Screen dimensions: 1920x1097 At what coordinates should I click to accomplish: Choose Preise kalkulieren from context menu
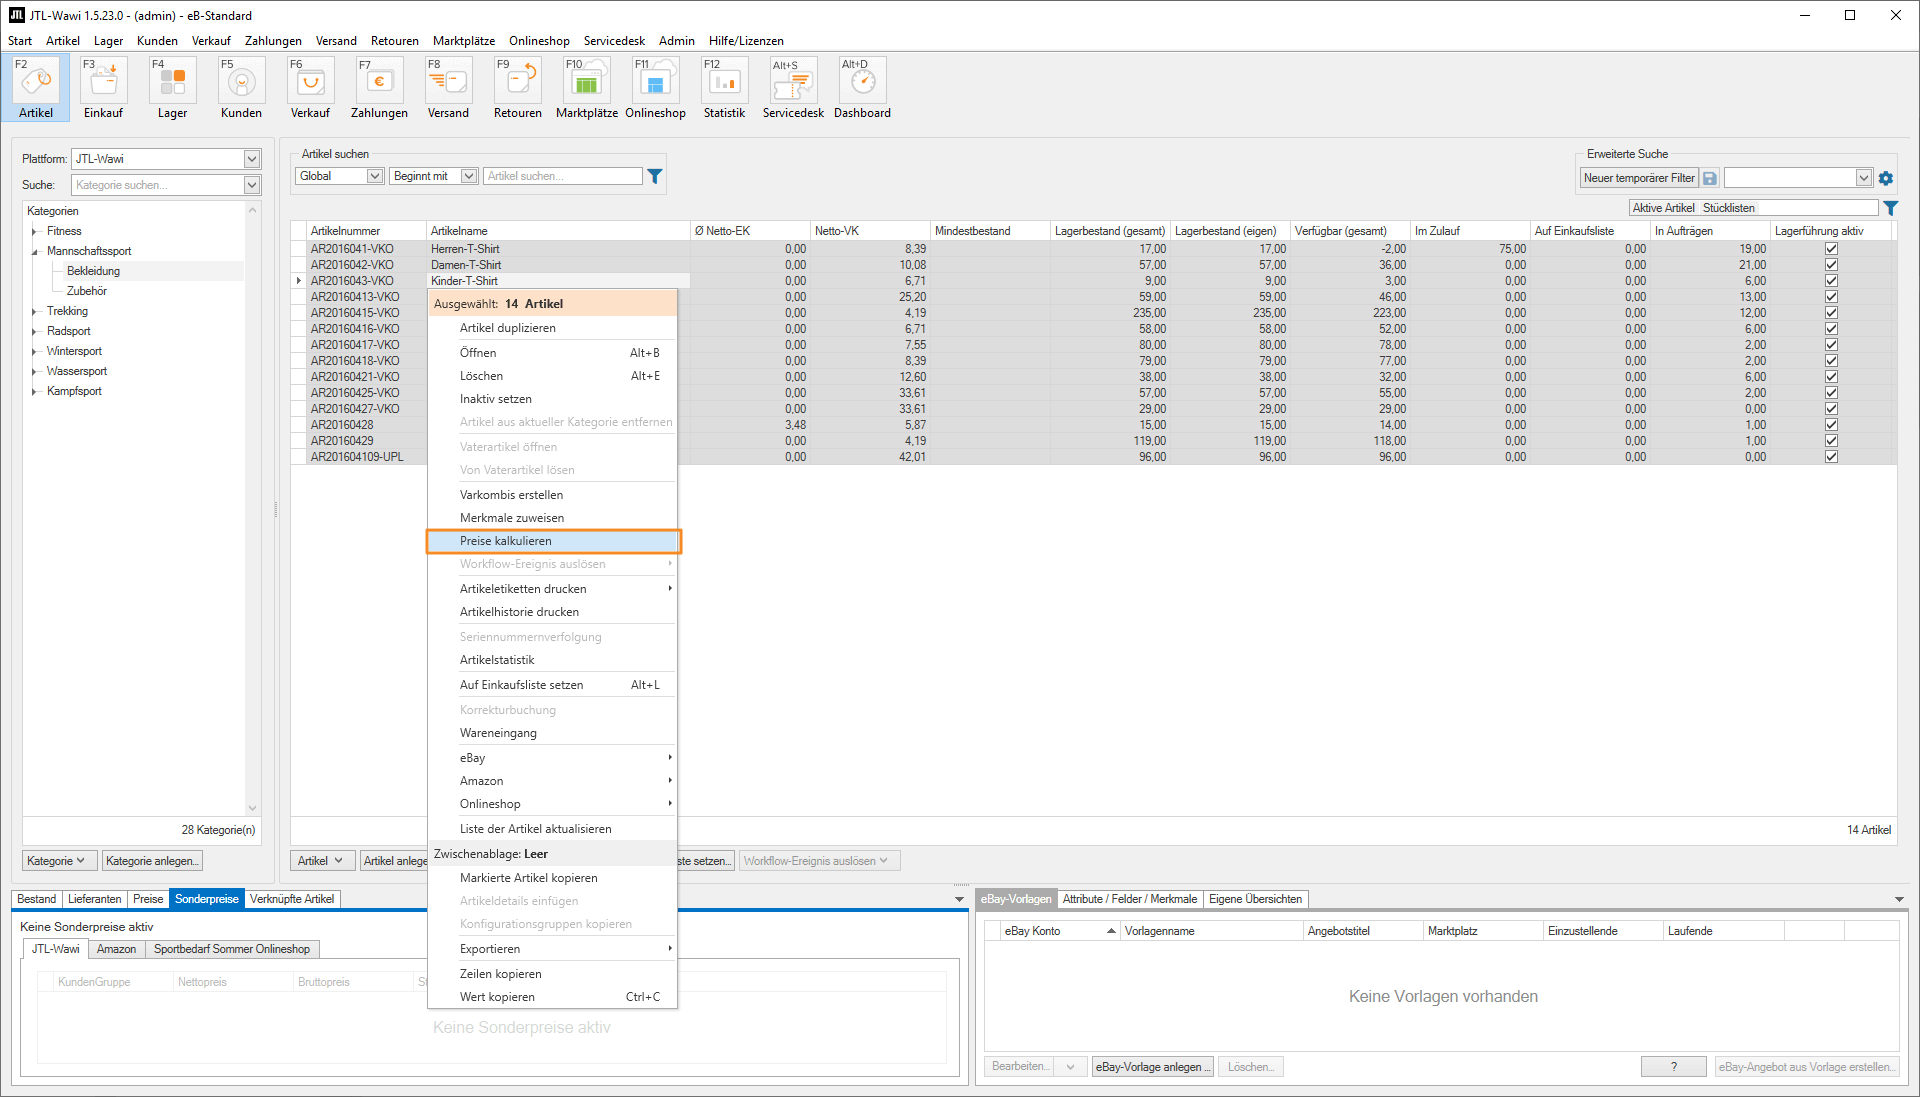pos(553,541)
